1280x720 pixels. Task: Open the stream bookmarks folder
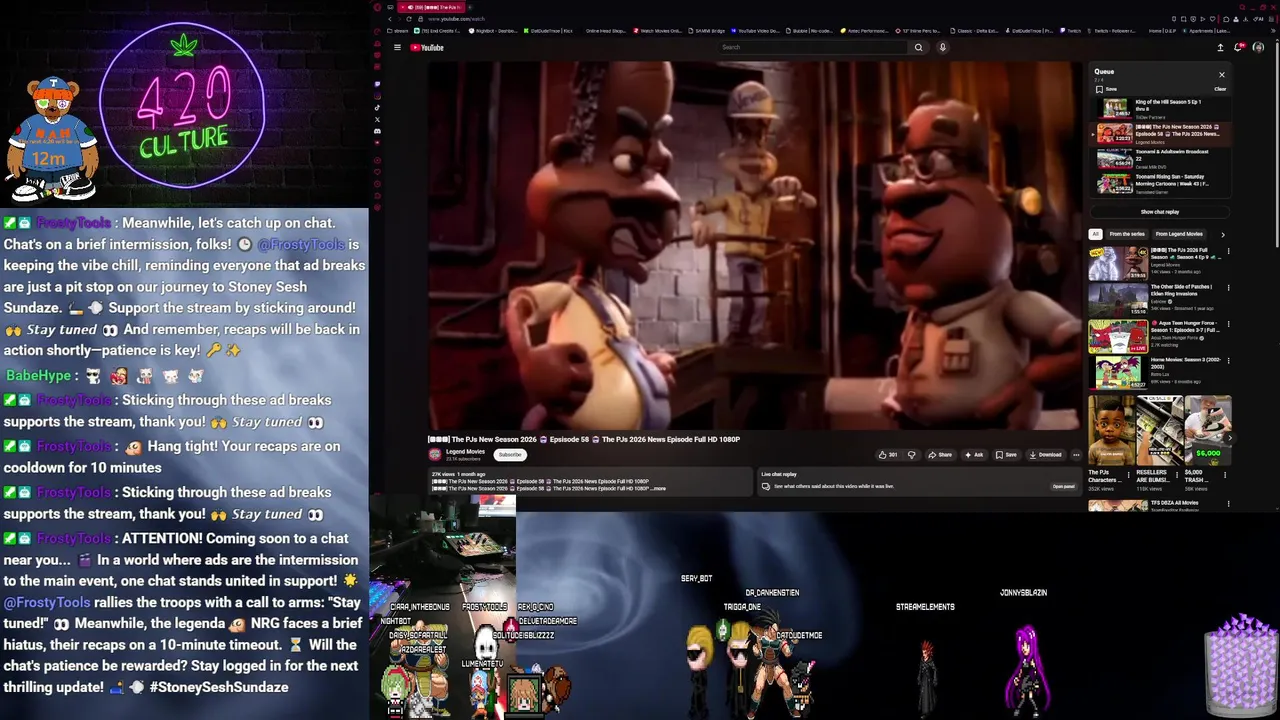pyautogui.click(x=396, y=31)
